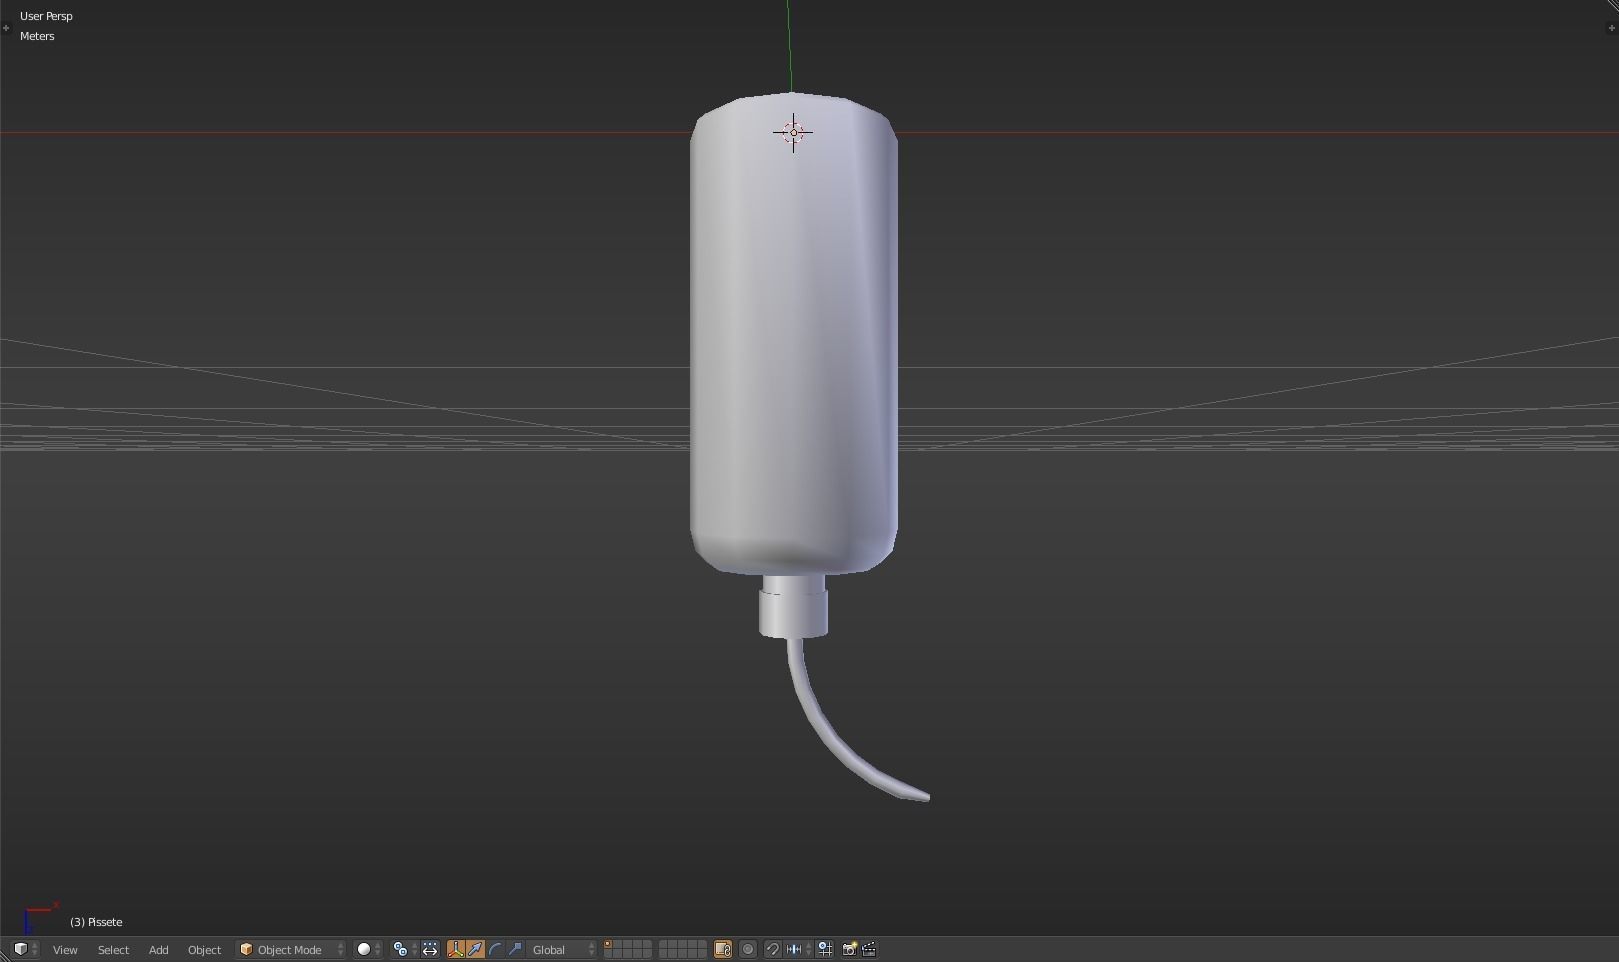Select the scale manipulator icon
This screenshot has height=962, width=1619.
click(515, 949)
